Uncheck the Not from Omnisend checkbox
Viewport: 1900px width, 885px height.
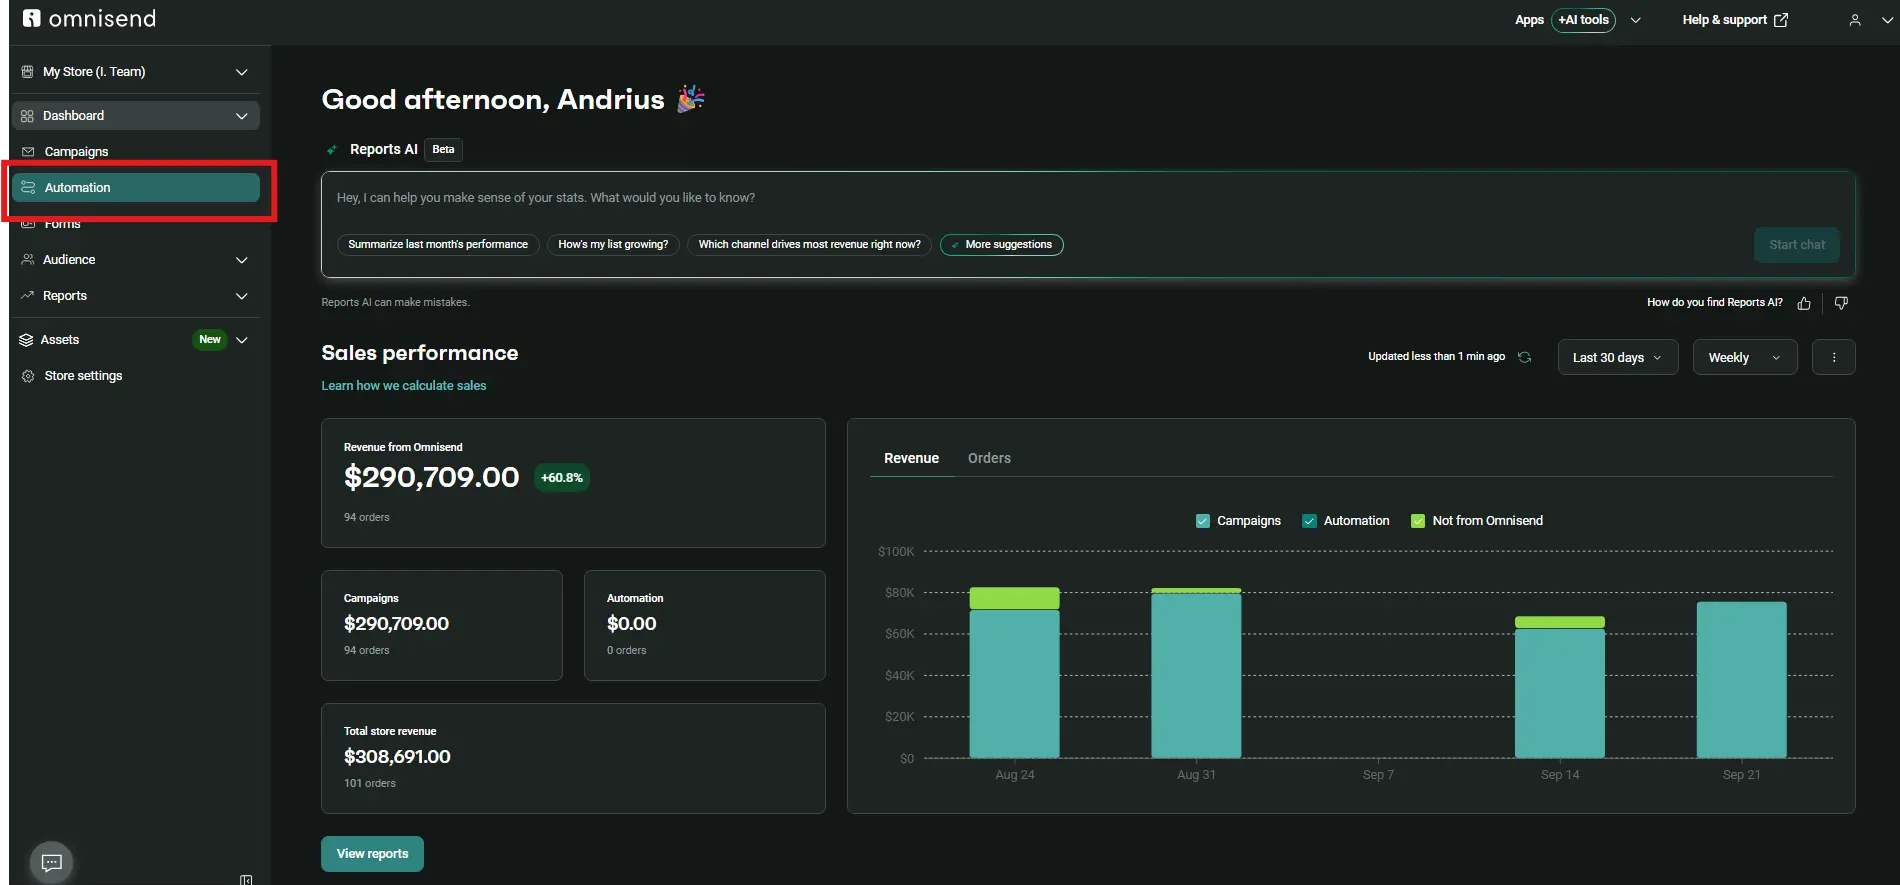[x=1417, y=521]
